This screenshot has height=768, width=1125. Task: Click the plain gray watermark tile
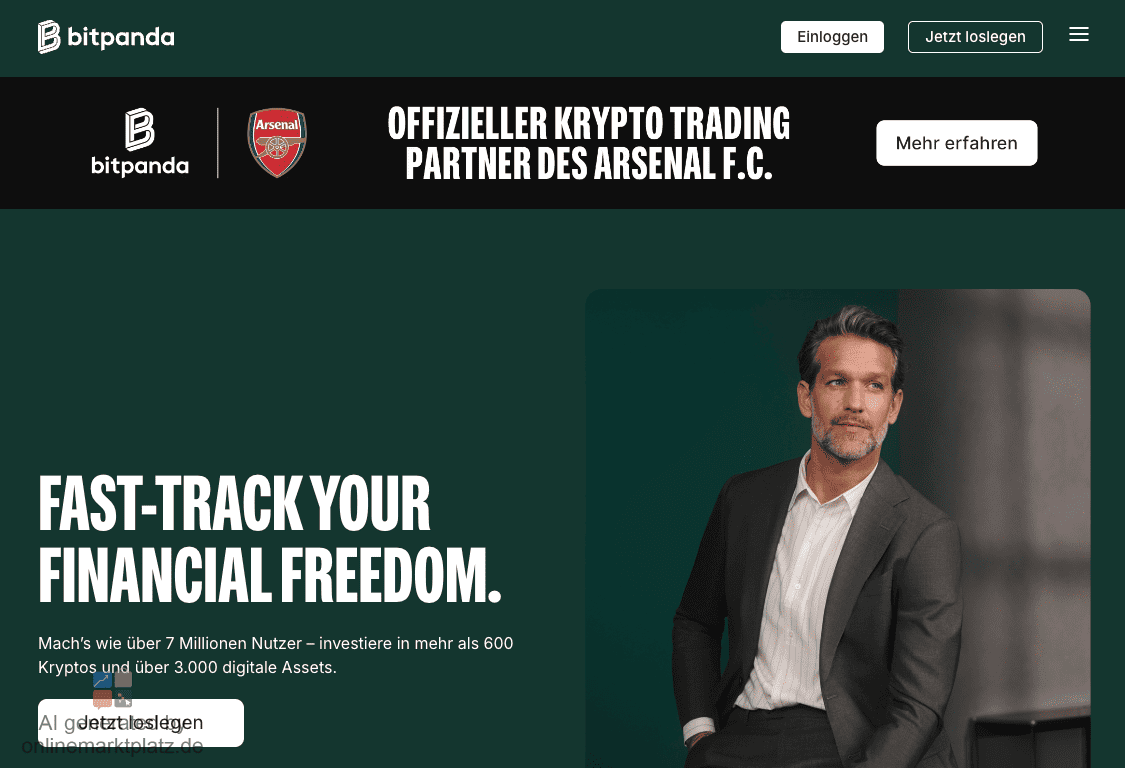coord(123,679)
